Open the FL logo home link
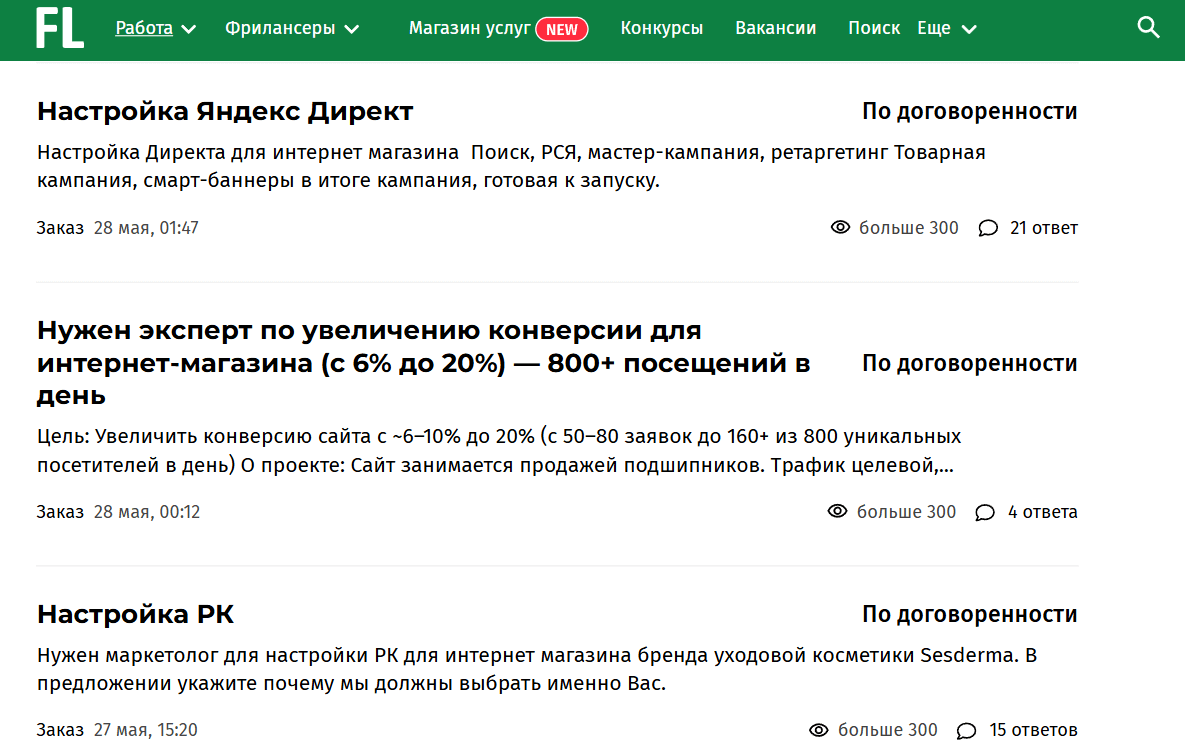 [x=60, y=28]
